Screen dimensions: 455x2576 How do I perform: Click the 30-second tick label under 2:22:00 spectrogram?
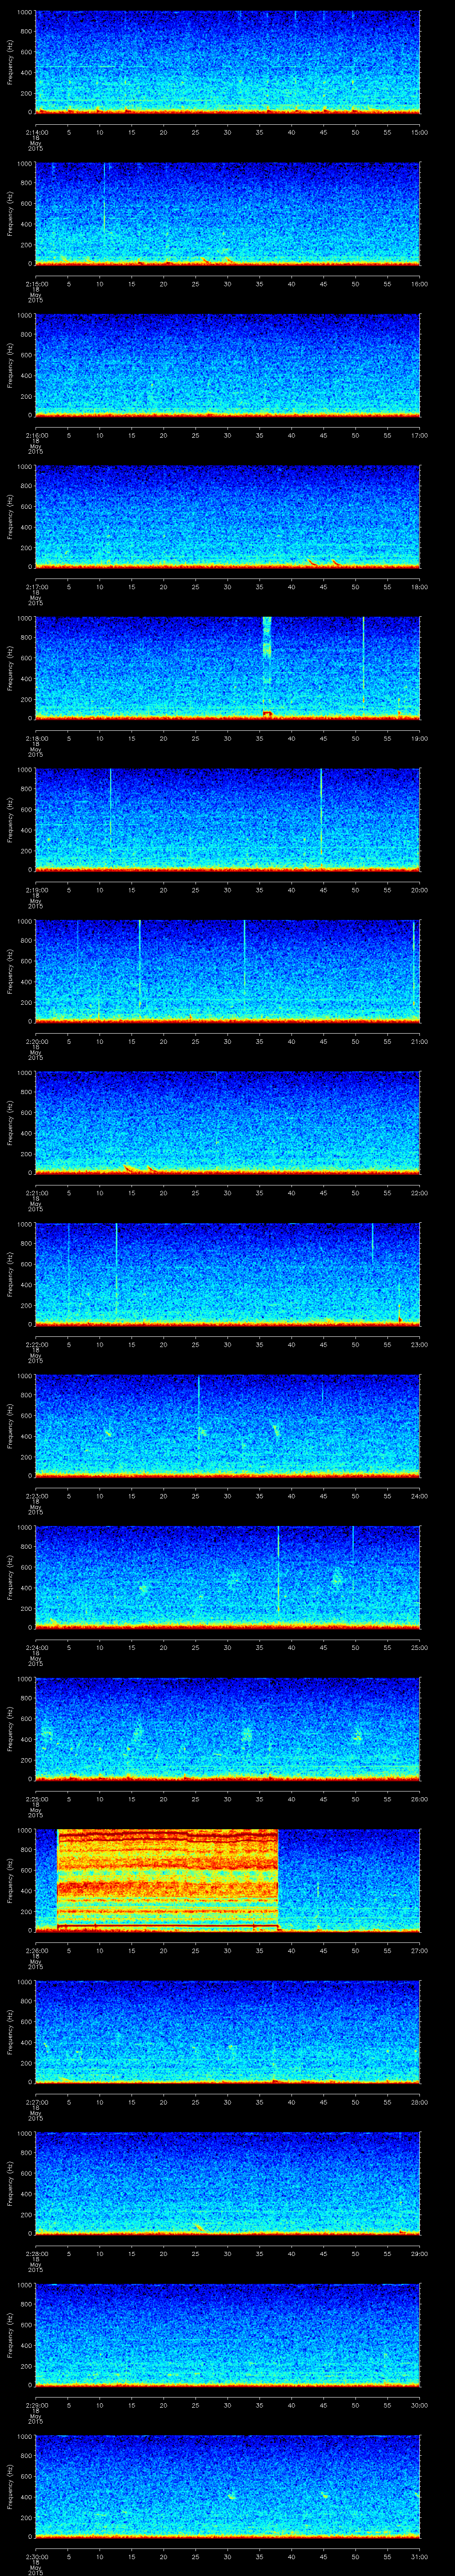coord(228,1344)
